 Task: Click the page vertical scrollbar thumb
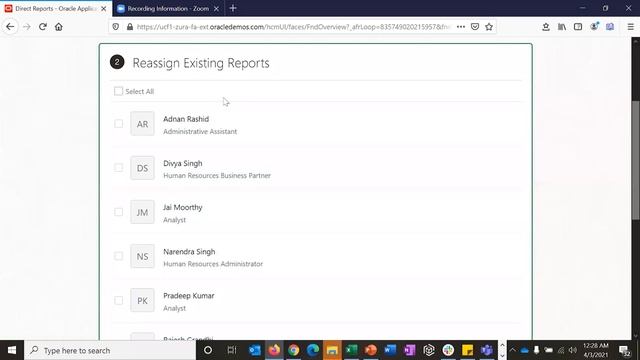[x=636, y=160]
